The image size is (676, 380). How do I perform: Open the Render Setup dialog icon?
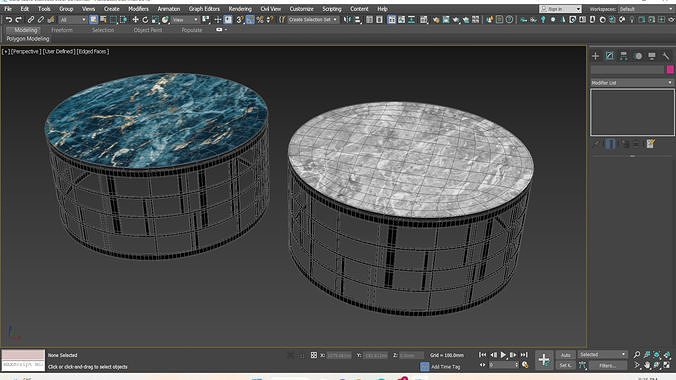[446, 20]
